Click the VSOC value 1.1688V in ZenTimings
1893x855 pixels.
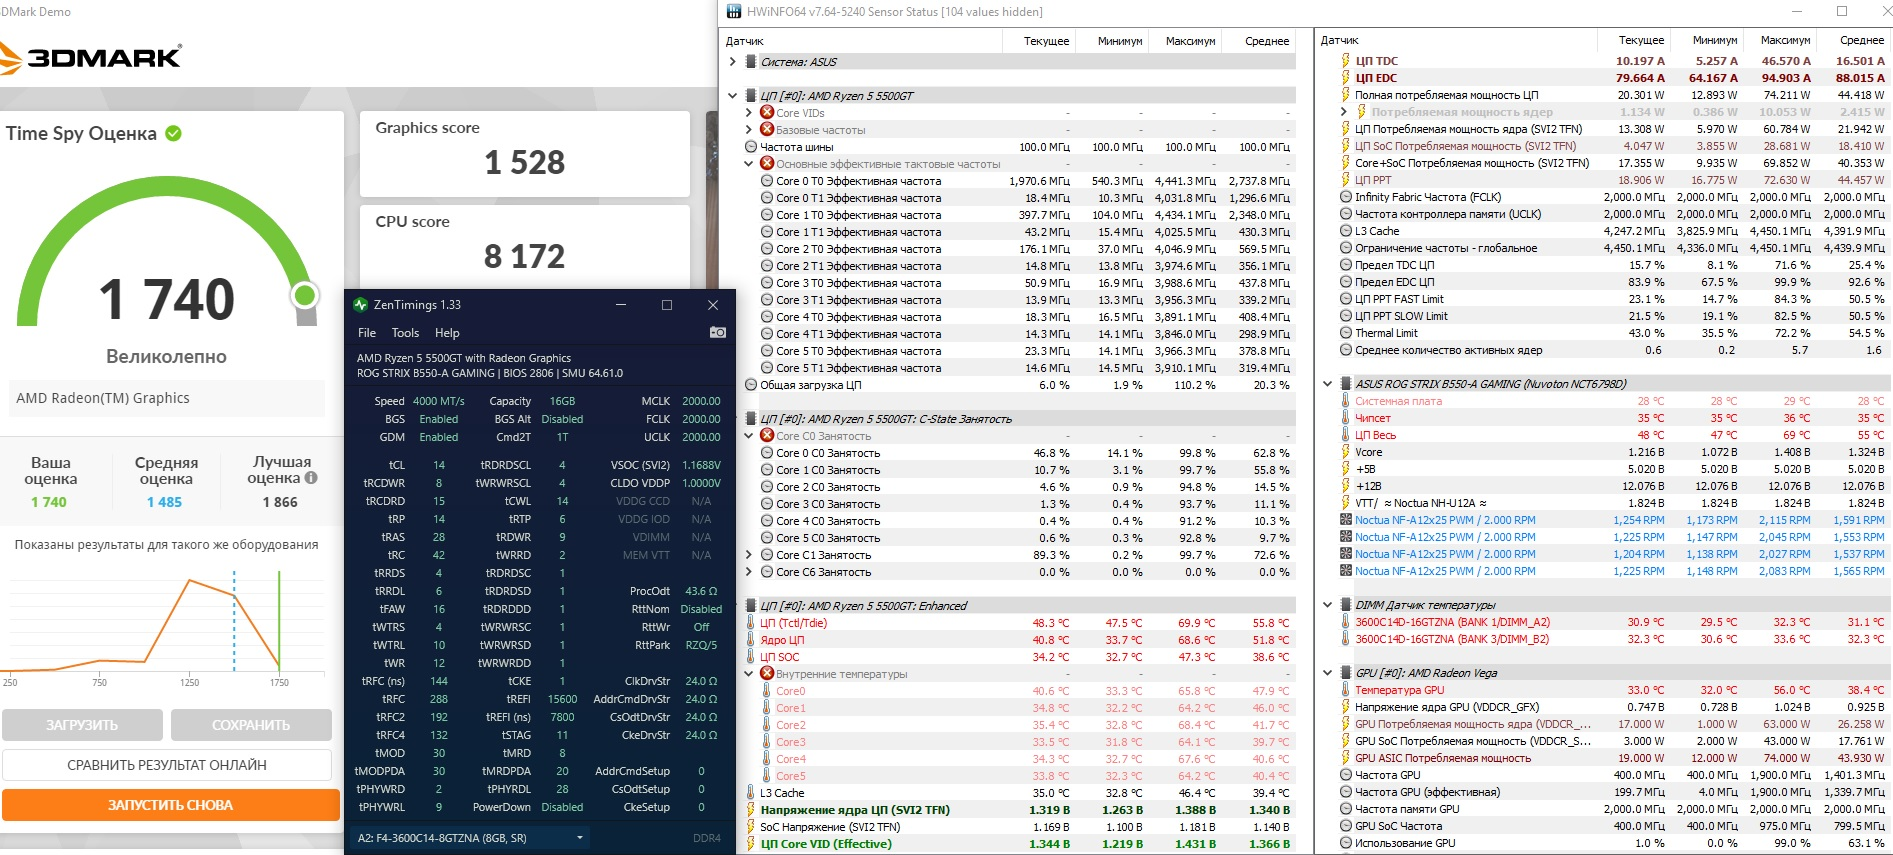[701, 465]
